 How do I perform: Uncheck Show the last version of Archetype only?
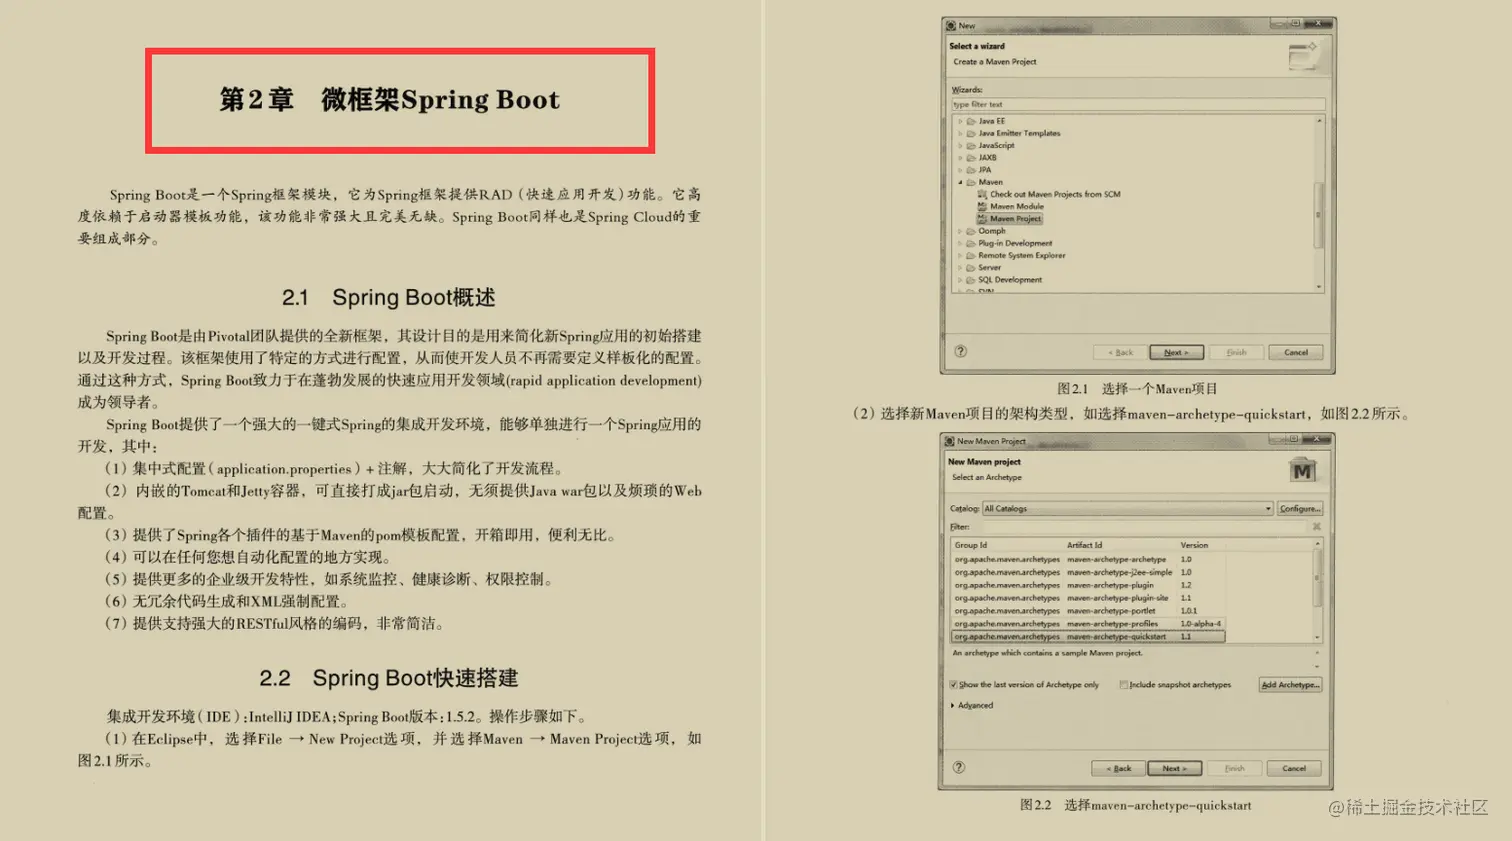point(953,685)
